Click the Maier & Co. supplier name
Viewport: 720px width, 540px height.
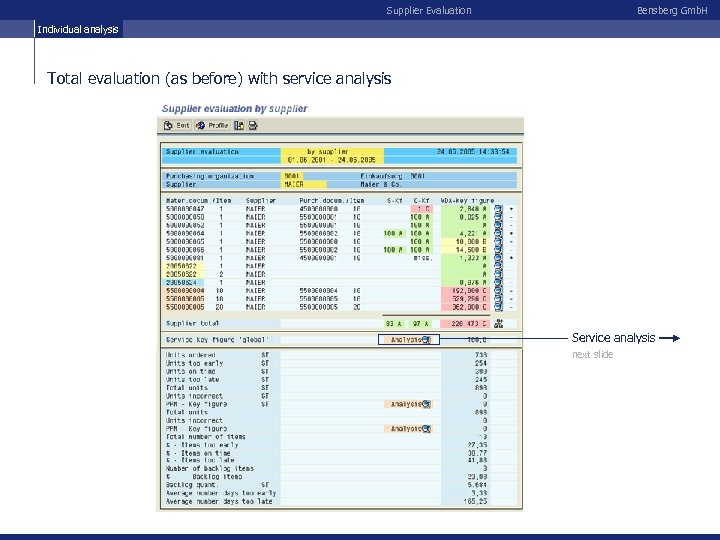pyautogui.click(x=381, y=185)
